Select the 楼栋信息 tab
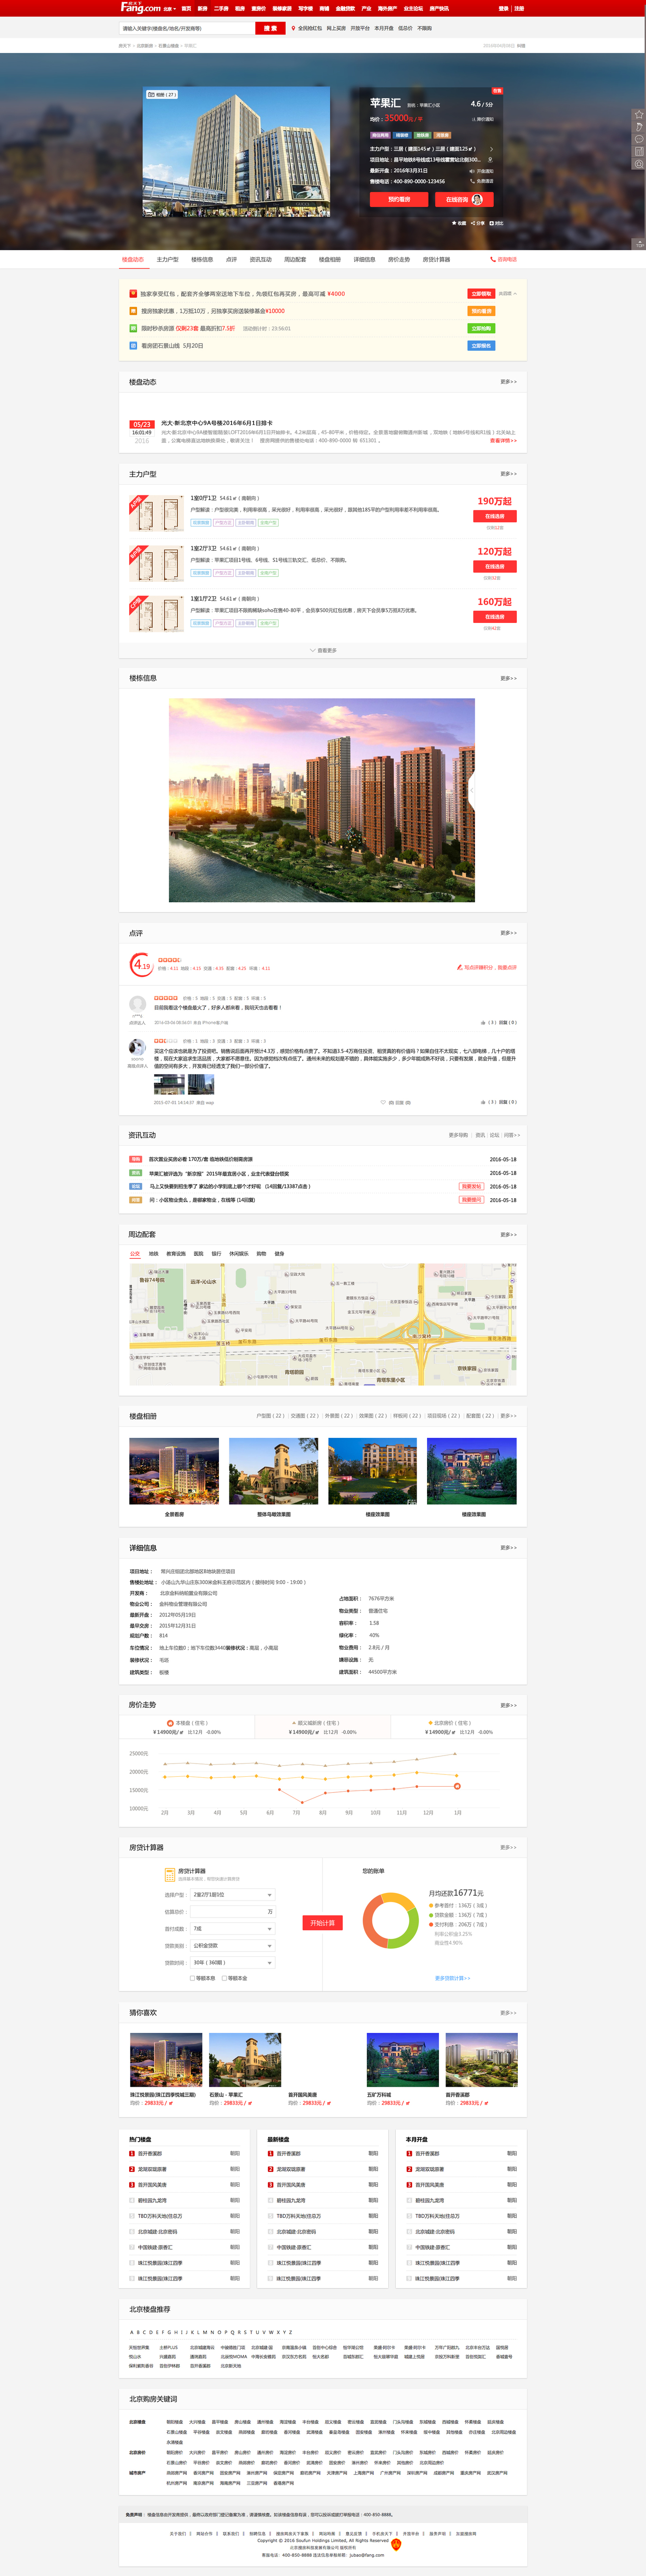The image size is (646, 2576). pos(202,259)
